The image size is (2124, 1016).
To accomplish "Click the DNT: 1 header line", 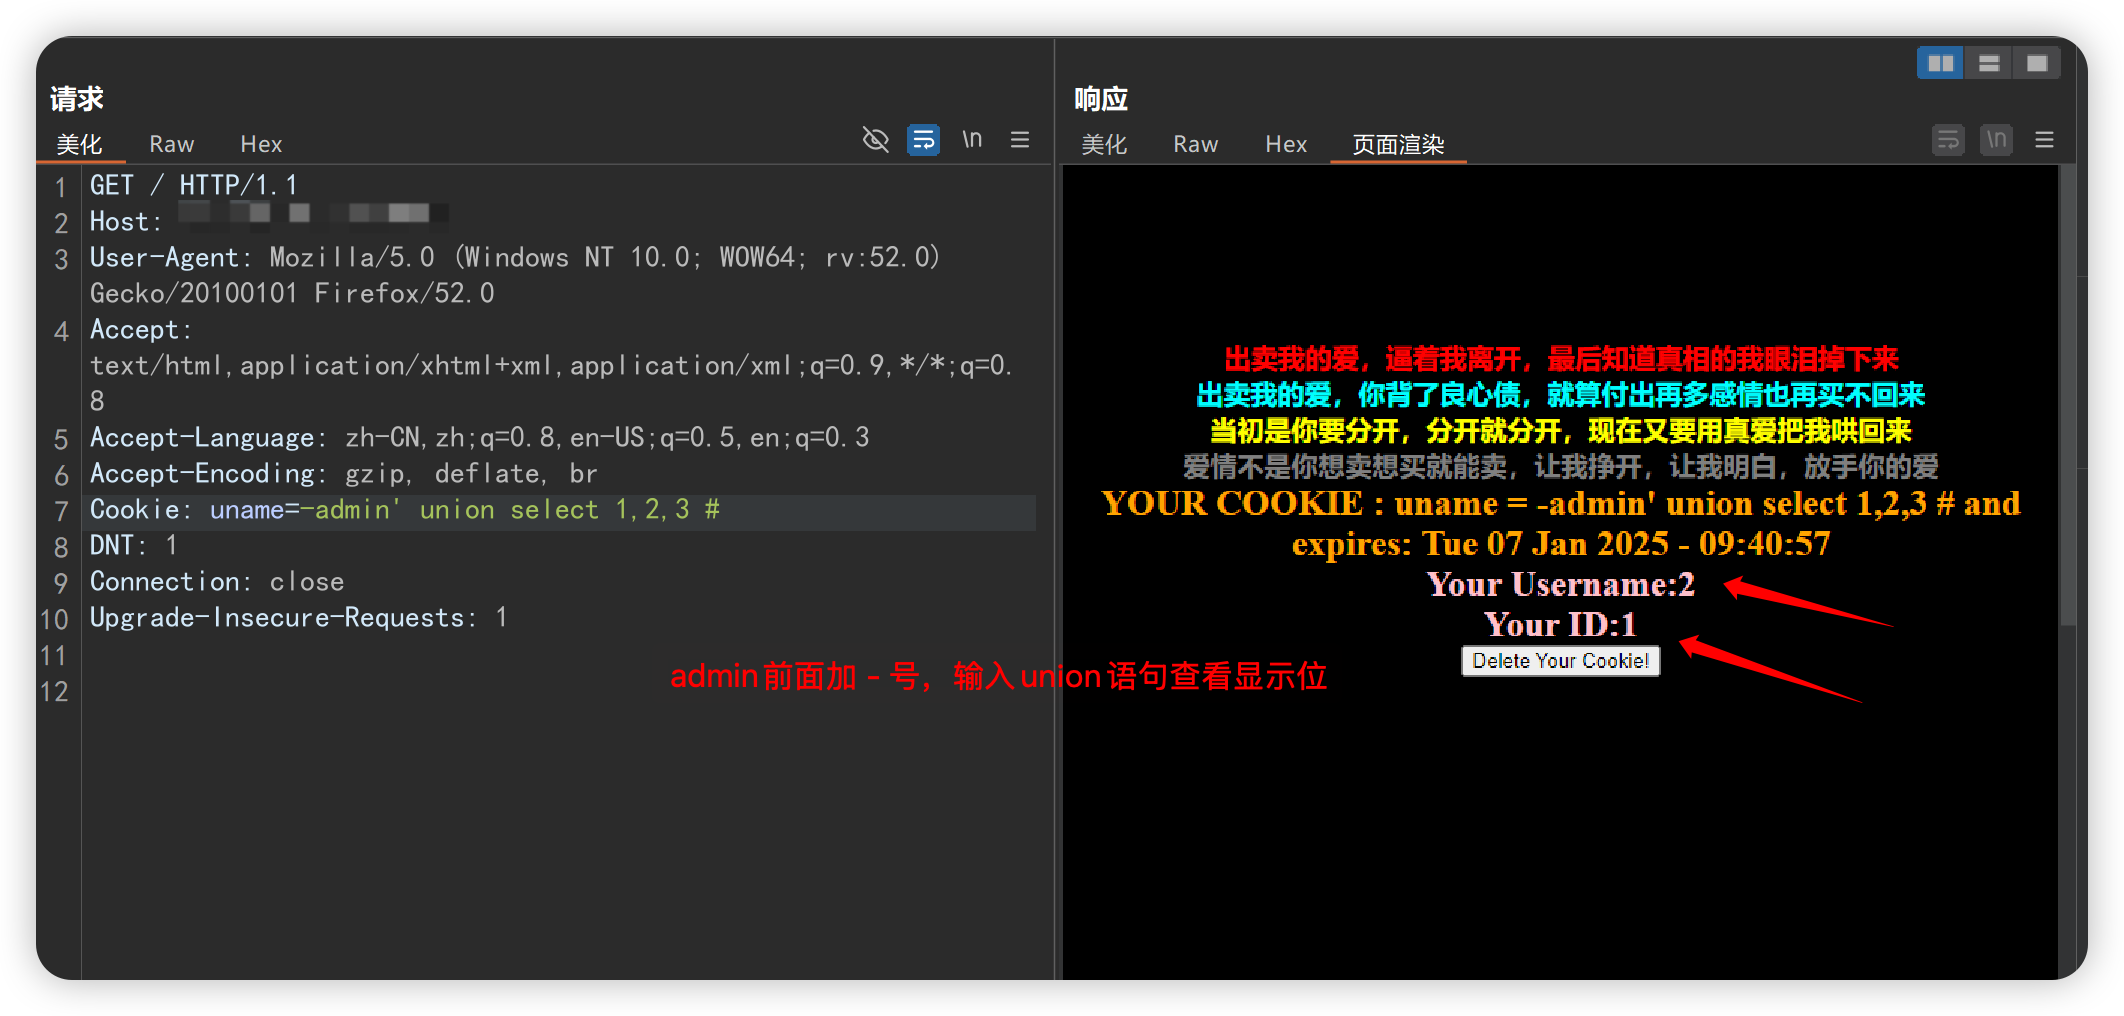I will (x=134, y=545).
